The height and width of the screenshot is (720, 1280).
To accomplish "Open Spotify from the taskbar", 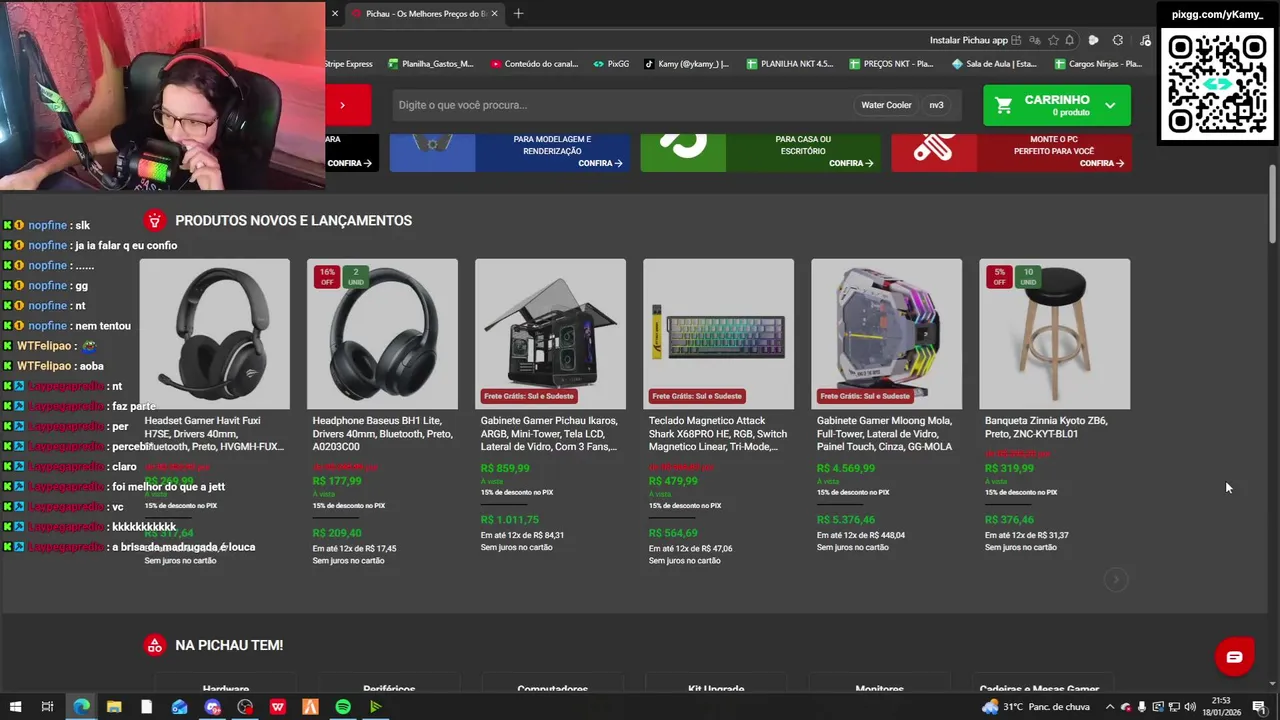I will 343,707.
